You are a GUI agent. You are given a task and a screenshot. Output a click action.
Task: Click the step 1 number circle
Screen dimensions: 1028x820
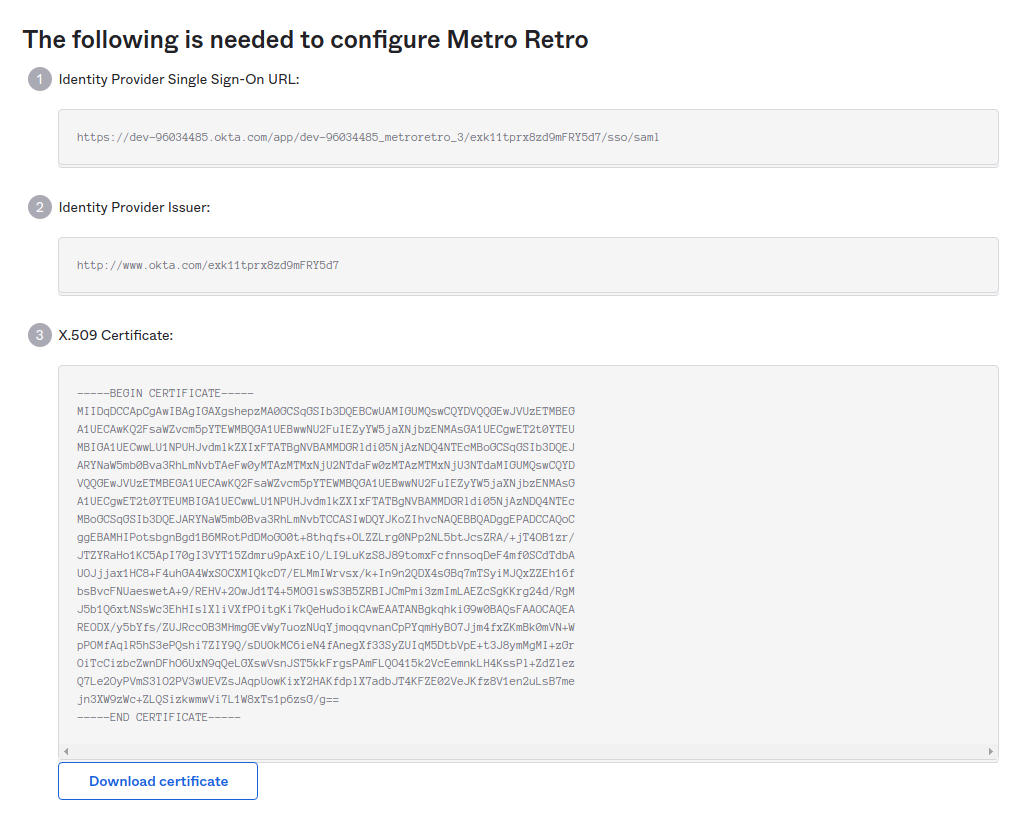click(x=40, y=79)
